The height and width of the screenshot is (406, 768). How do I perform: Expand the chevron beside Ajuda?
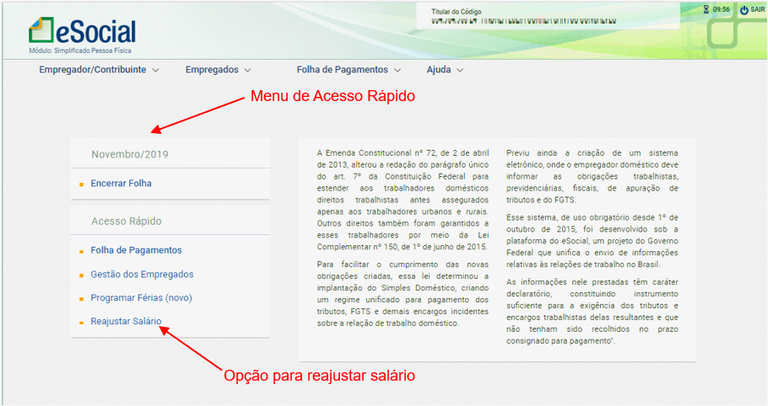[x=460, y=71]
